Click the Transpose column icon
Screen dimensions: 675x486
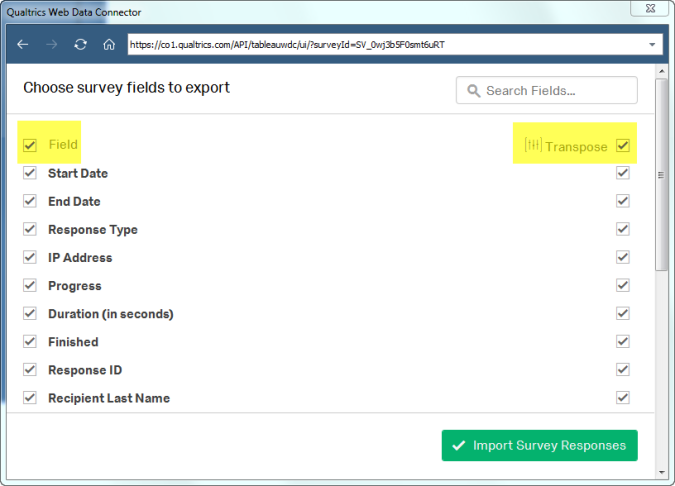click(533, 145)
